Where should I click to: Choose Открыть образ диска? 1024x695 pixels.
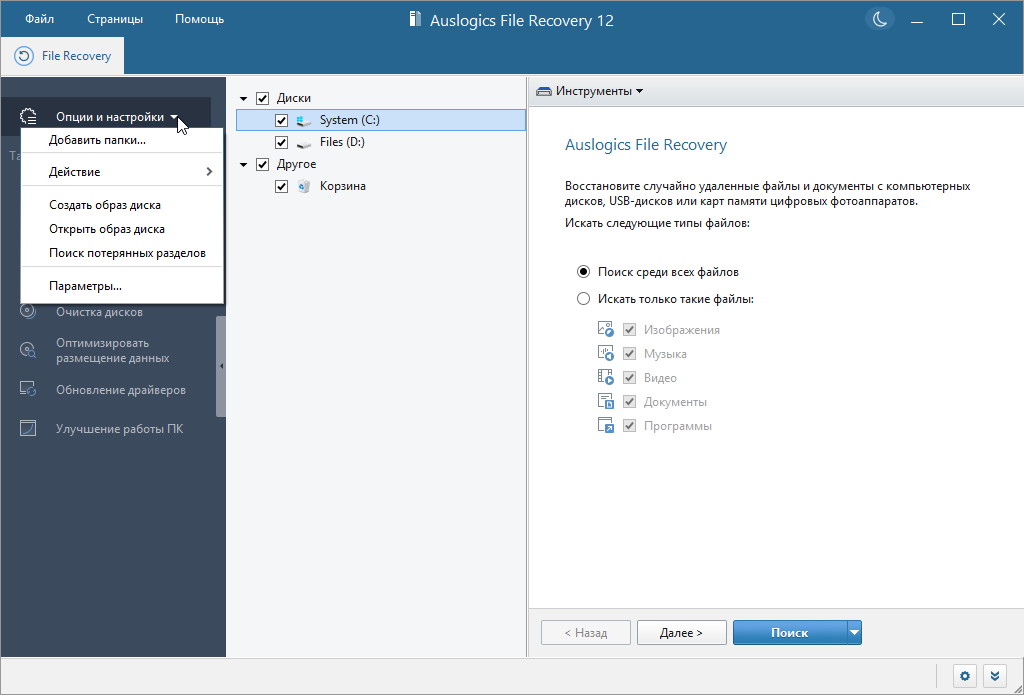[122, 229]
